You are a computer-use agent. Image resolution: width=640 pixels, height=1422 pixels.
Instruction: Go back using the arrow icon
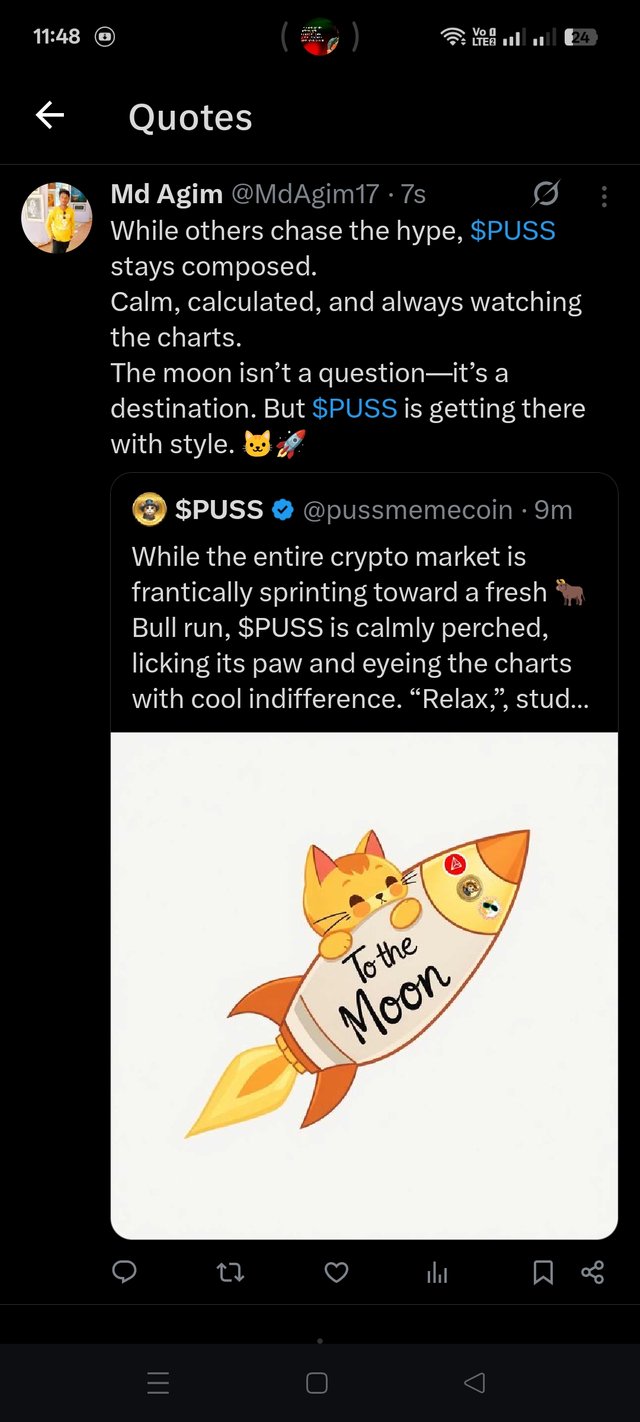click(x=50, y=117)
